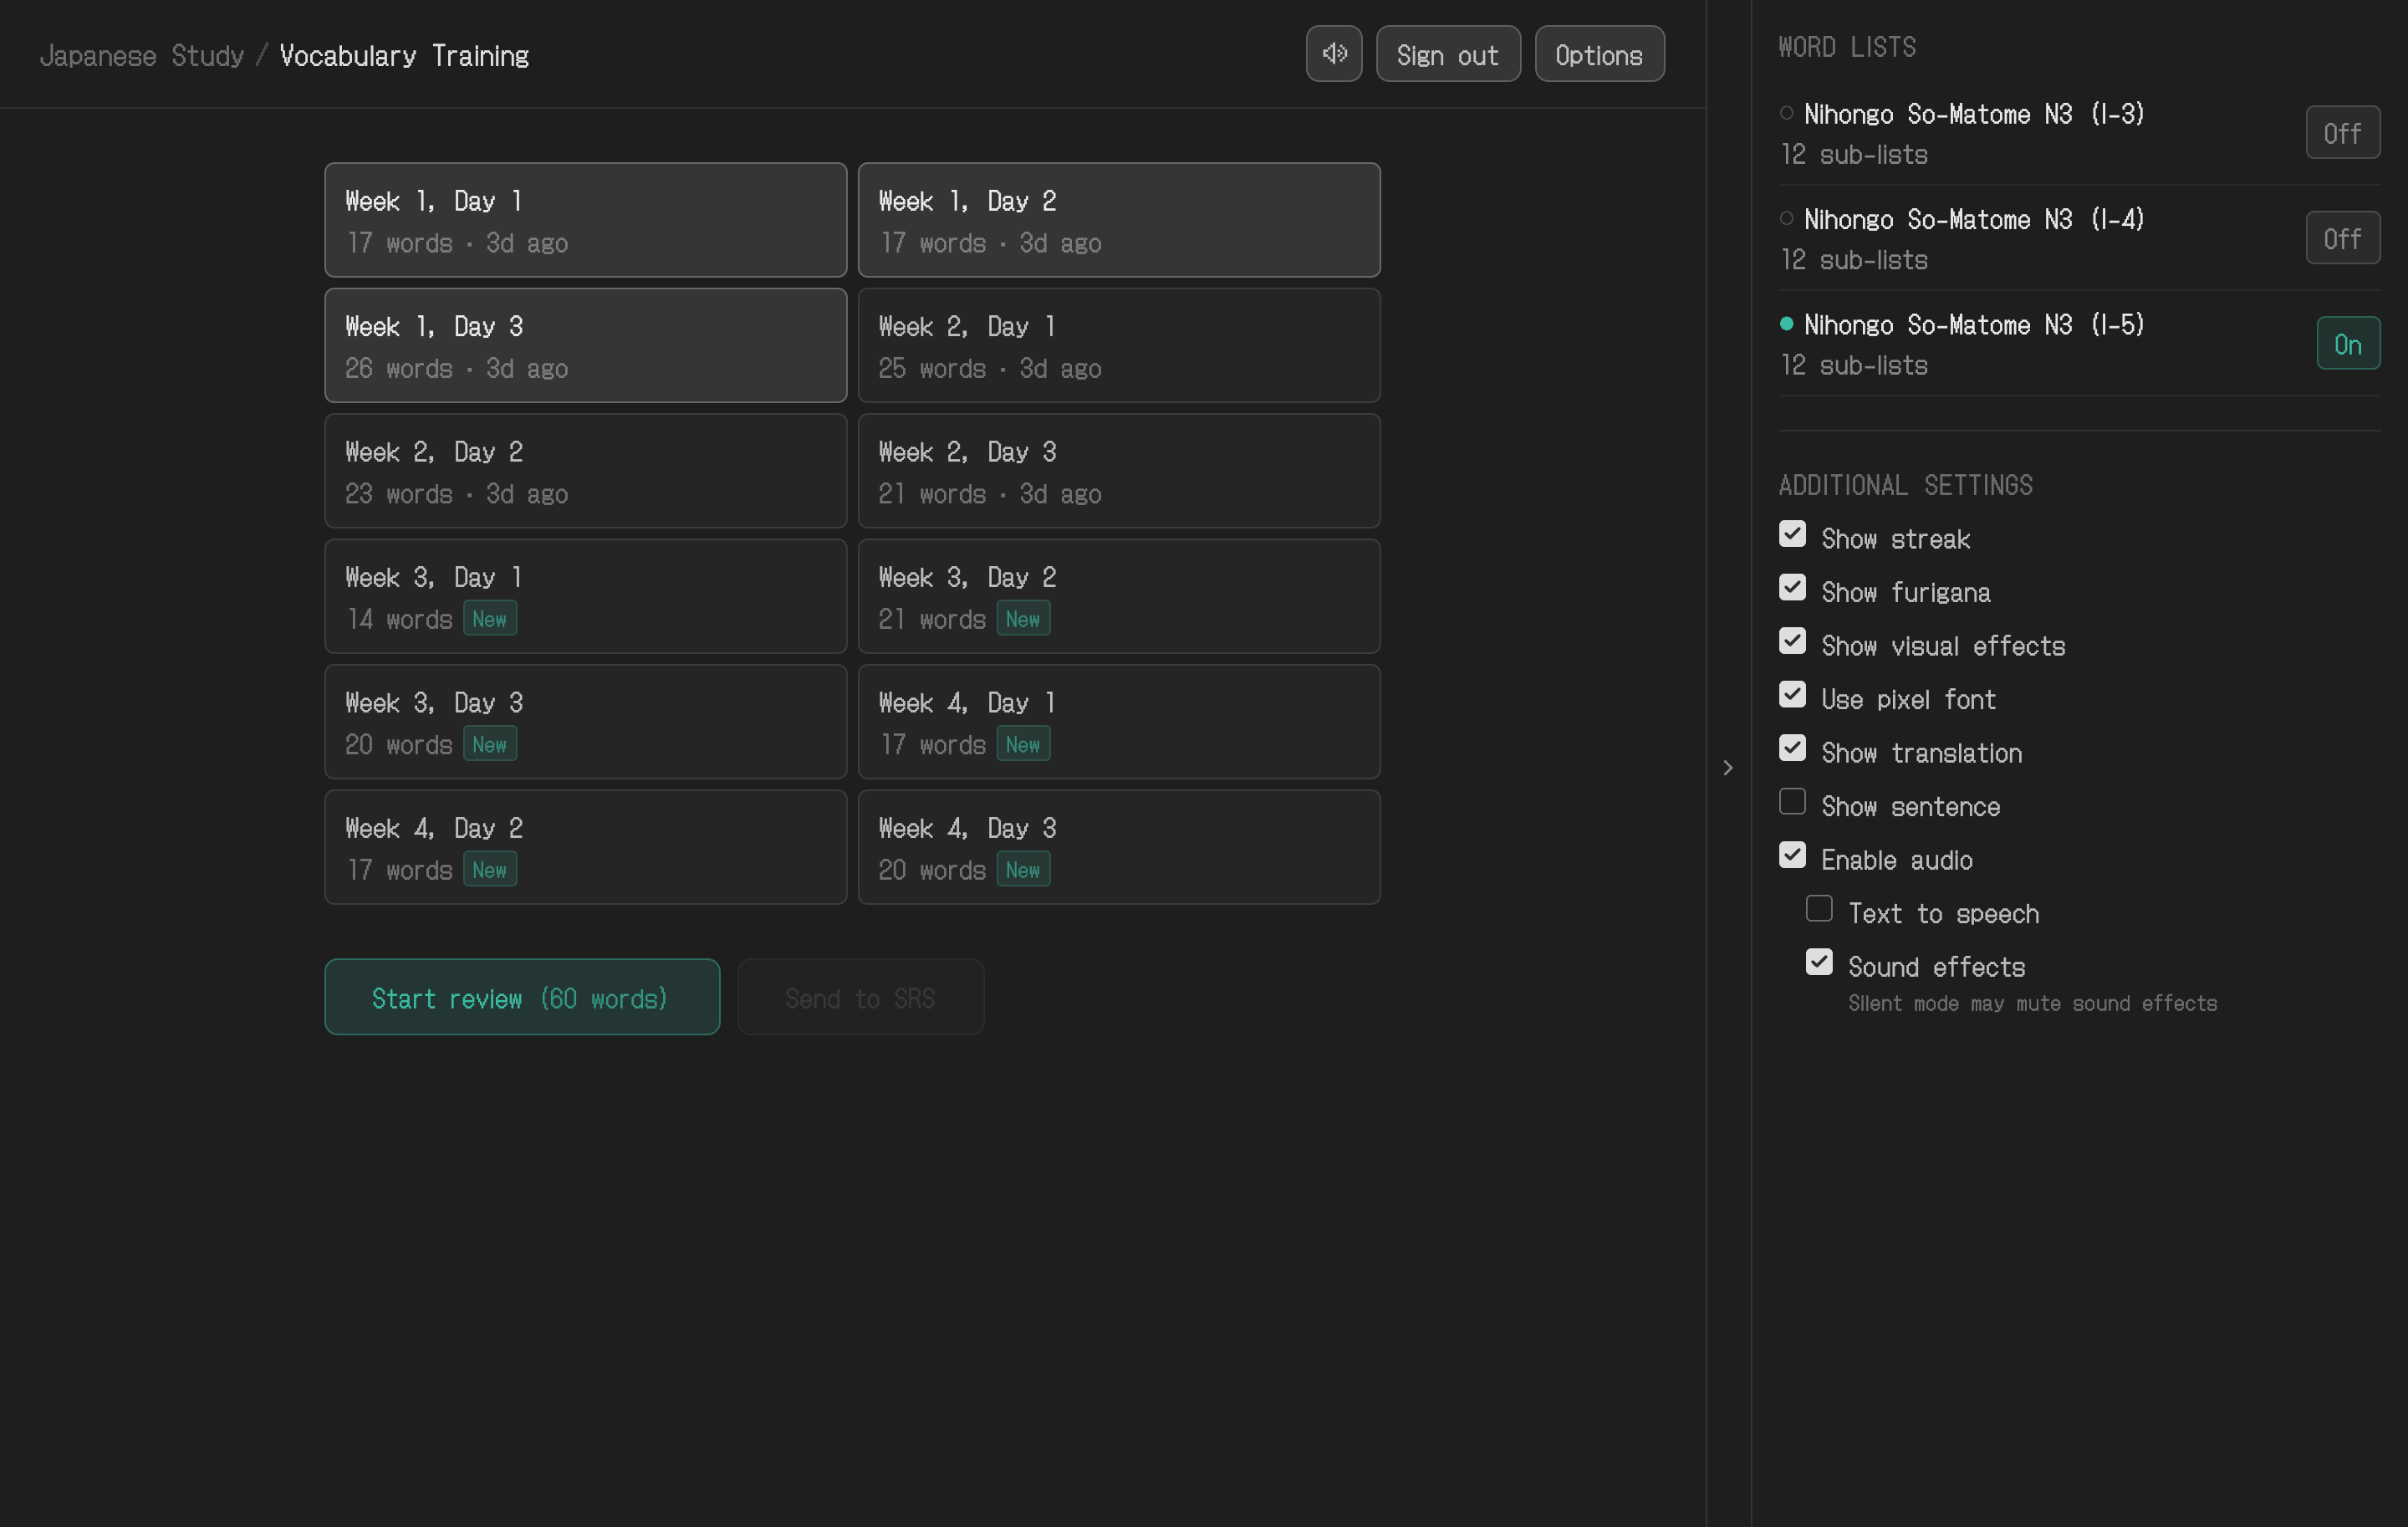
Task: Click the hollow status dot for list I-4
Action: pos(1786,218)
